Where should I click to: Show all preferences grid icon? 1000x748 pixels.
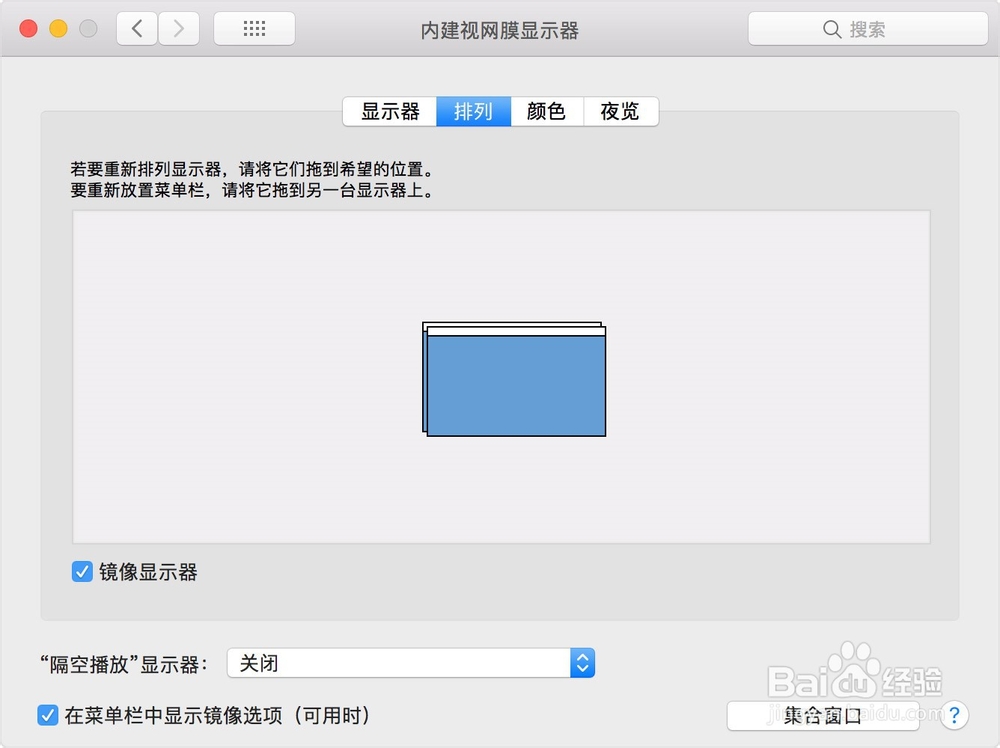click(254, 29)
